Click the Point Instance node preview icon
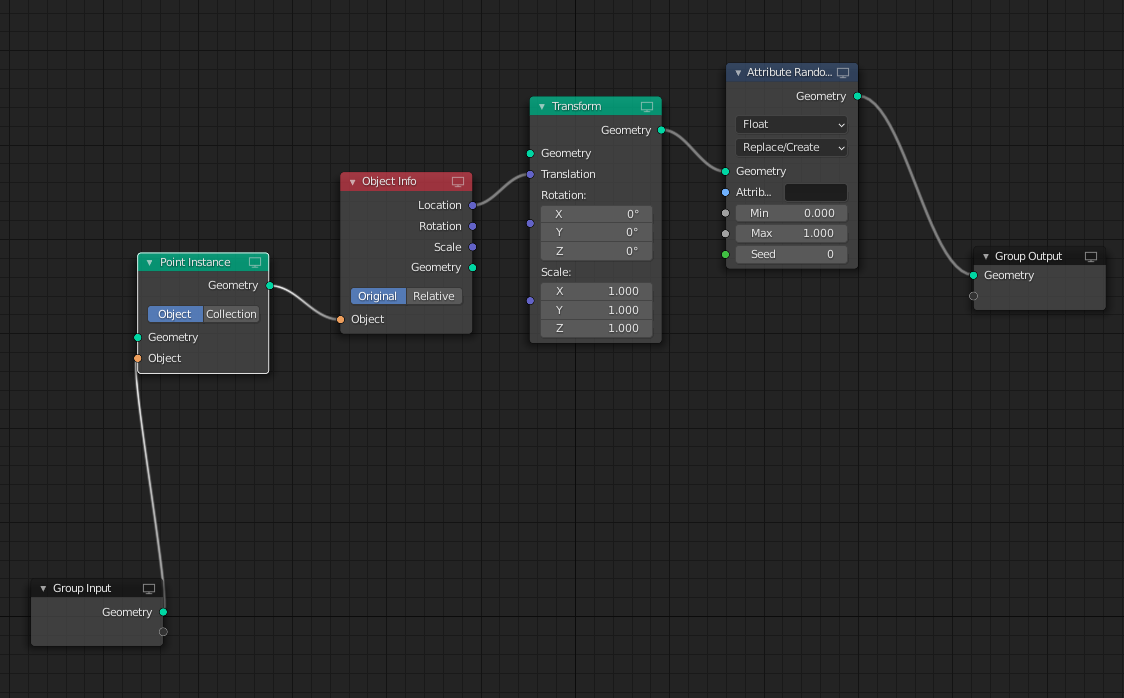Image resolution: width=1124 pixels, height=698 pixels. 255,262
